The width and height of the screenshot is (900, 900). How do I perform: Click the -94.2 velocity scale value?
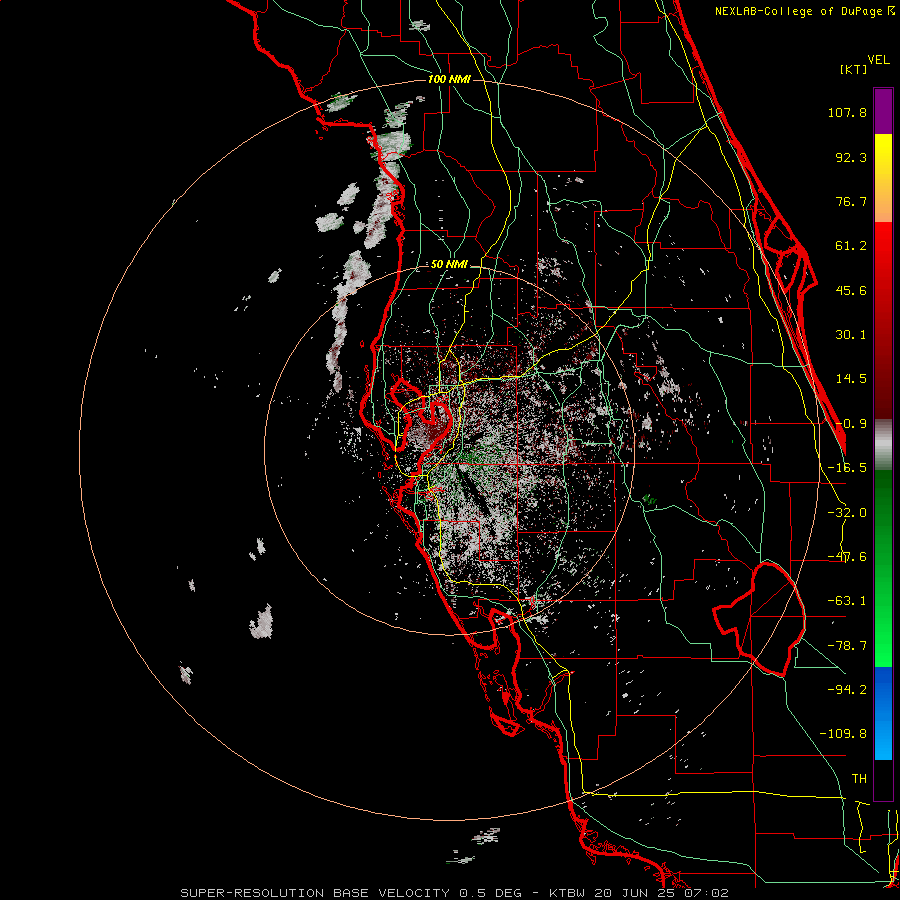pyautogui.click(x=847, y=689)
